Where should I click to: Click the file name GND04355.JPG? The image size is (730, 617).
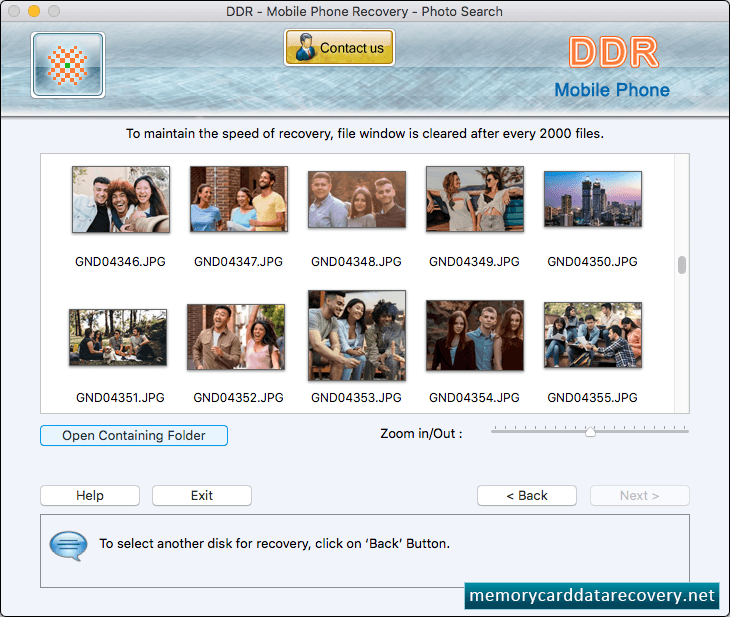592,398
